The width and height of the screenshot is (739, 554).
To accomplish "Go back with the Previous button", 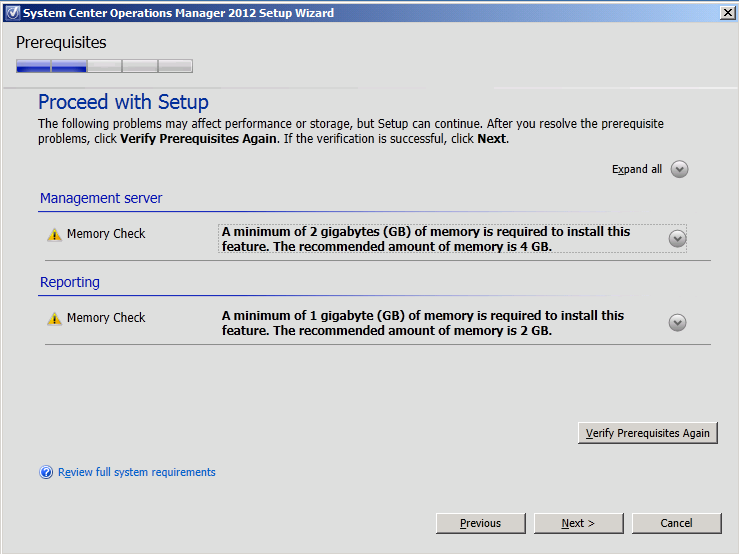I will click(x=480, y=523).
